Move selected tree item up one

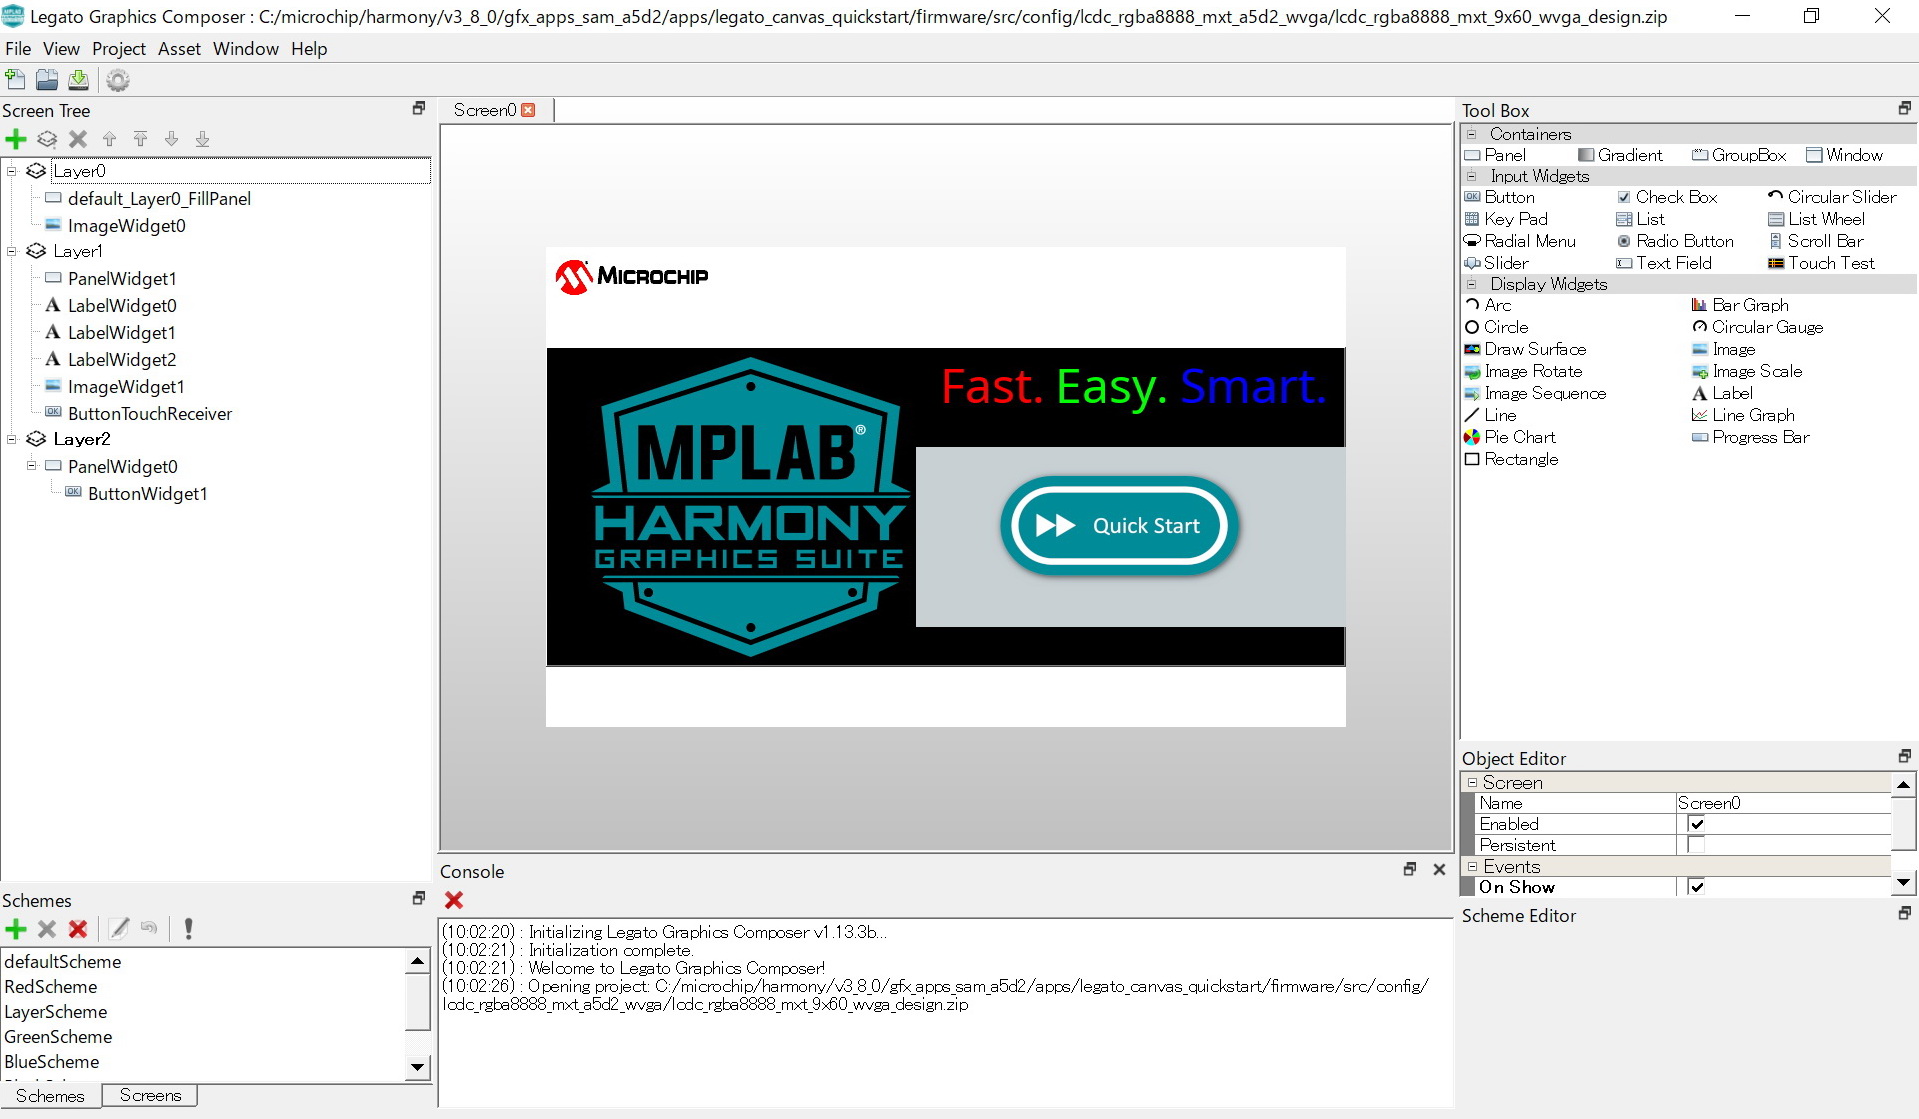[110, 139]
